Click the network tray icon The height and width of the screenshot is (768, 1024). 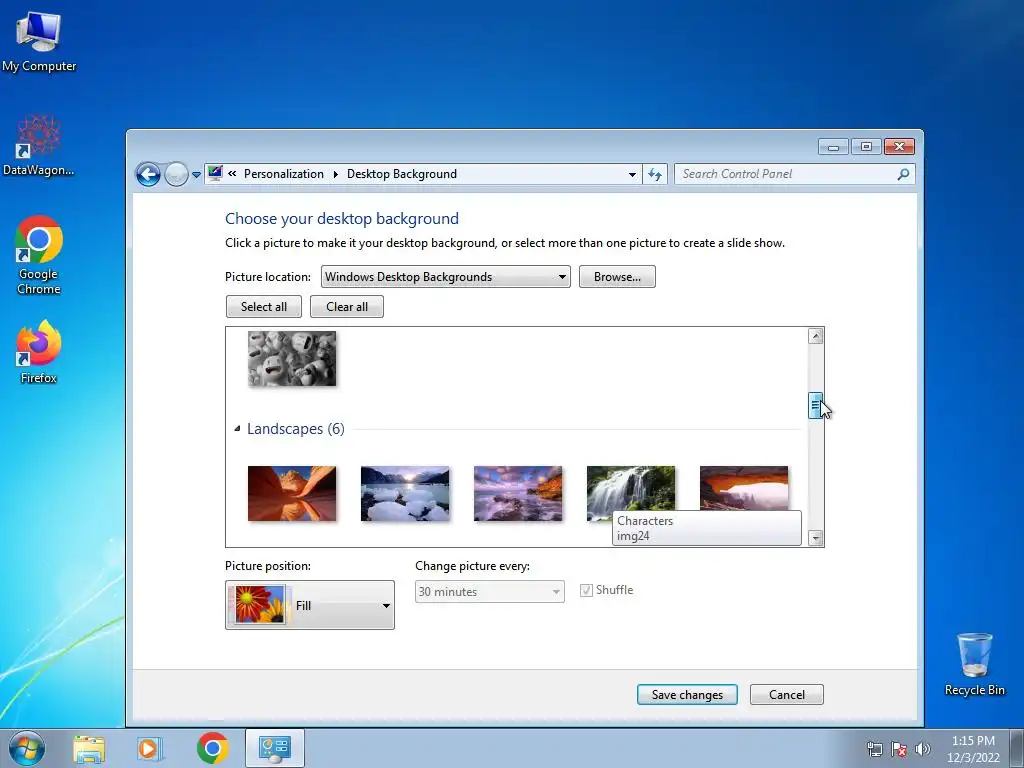pos(874,749)
